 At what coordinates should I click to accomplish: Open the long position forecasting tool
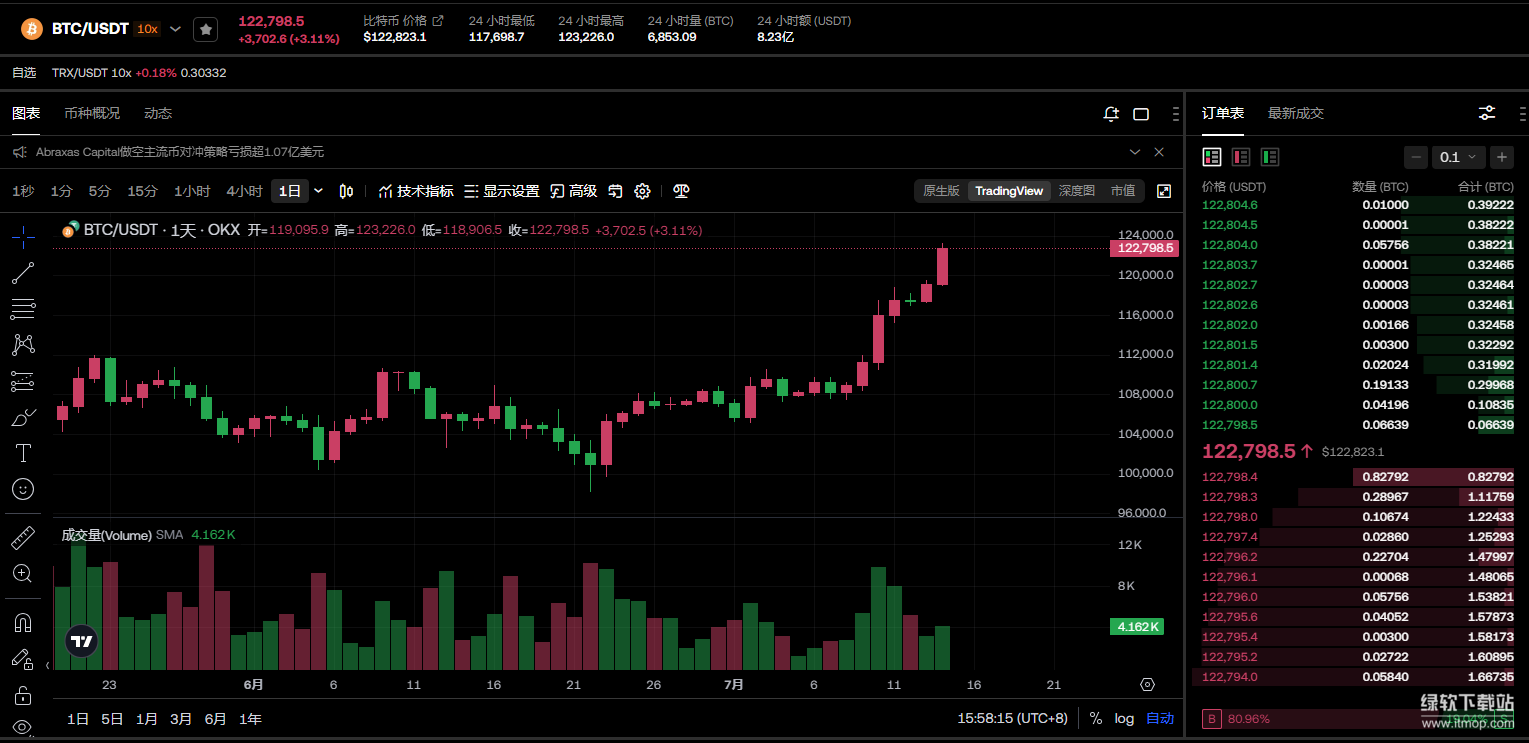click(23, 381)
